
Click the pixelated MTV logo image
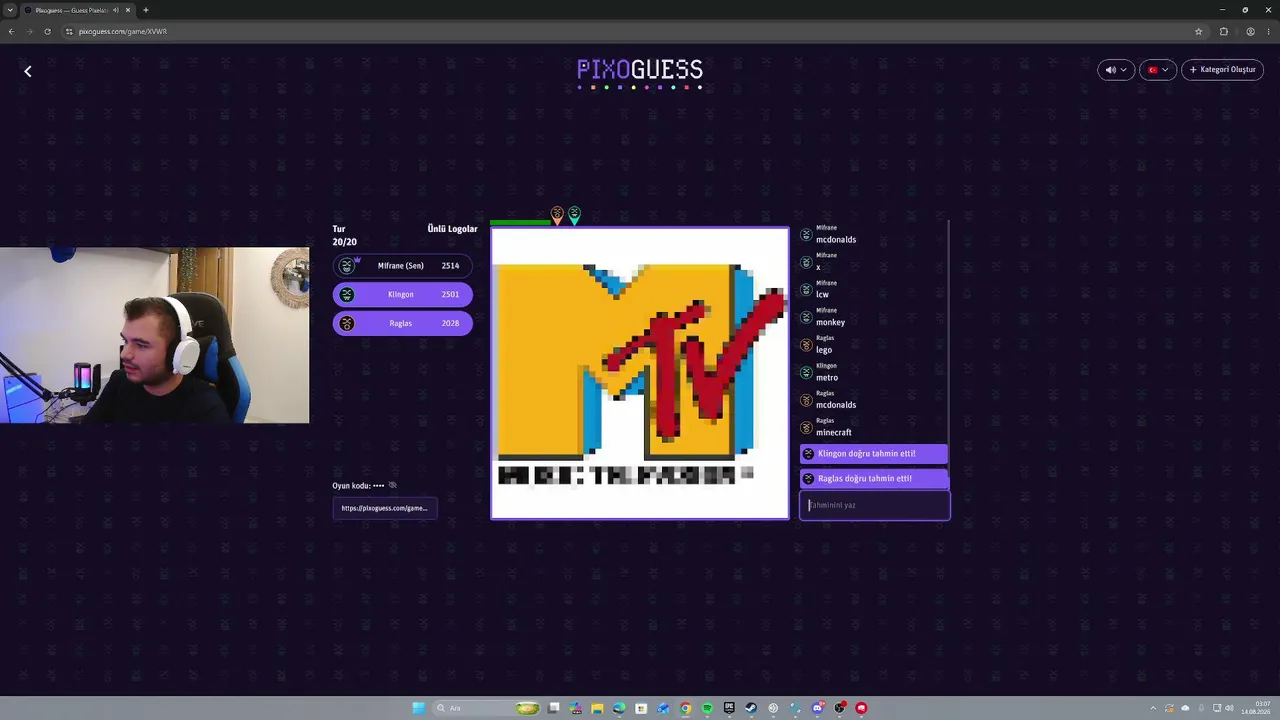(x=640, y=373)
